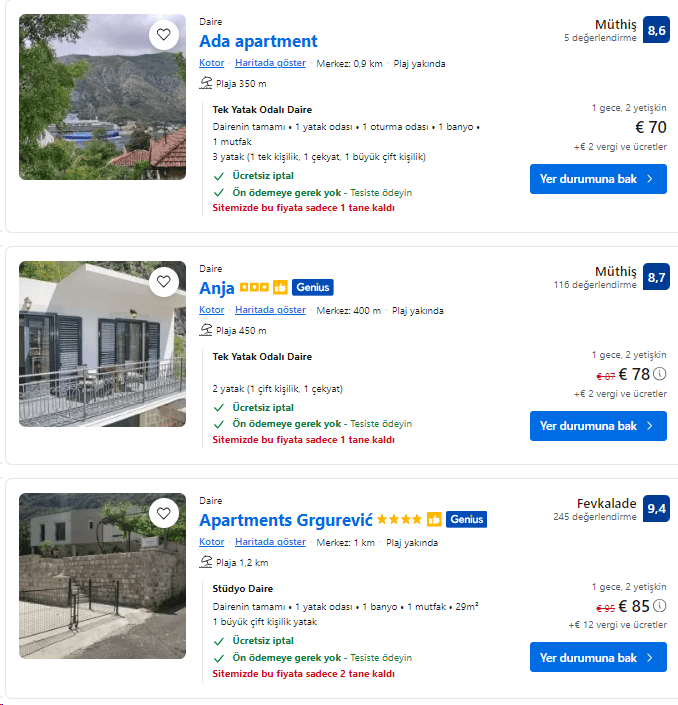Check availability button for Anja

[x=598, y=426]
